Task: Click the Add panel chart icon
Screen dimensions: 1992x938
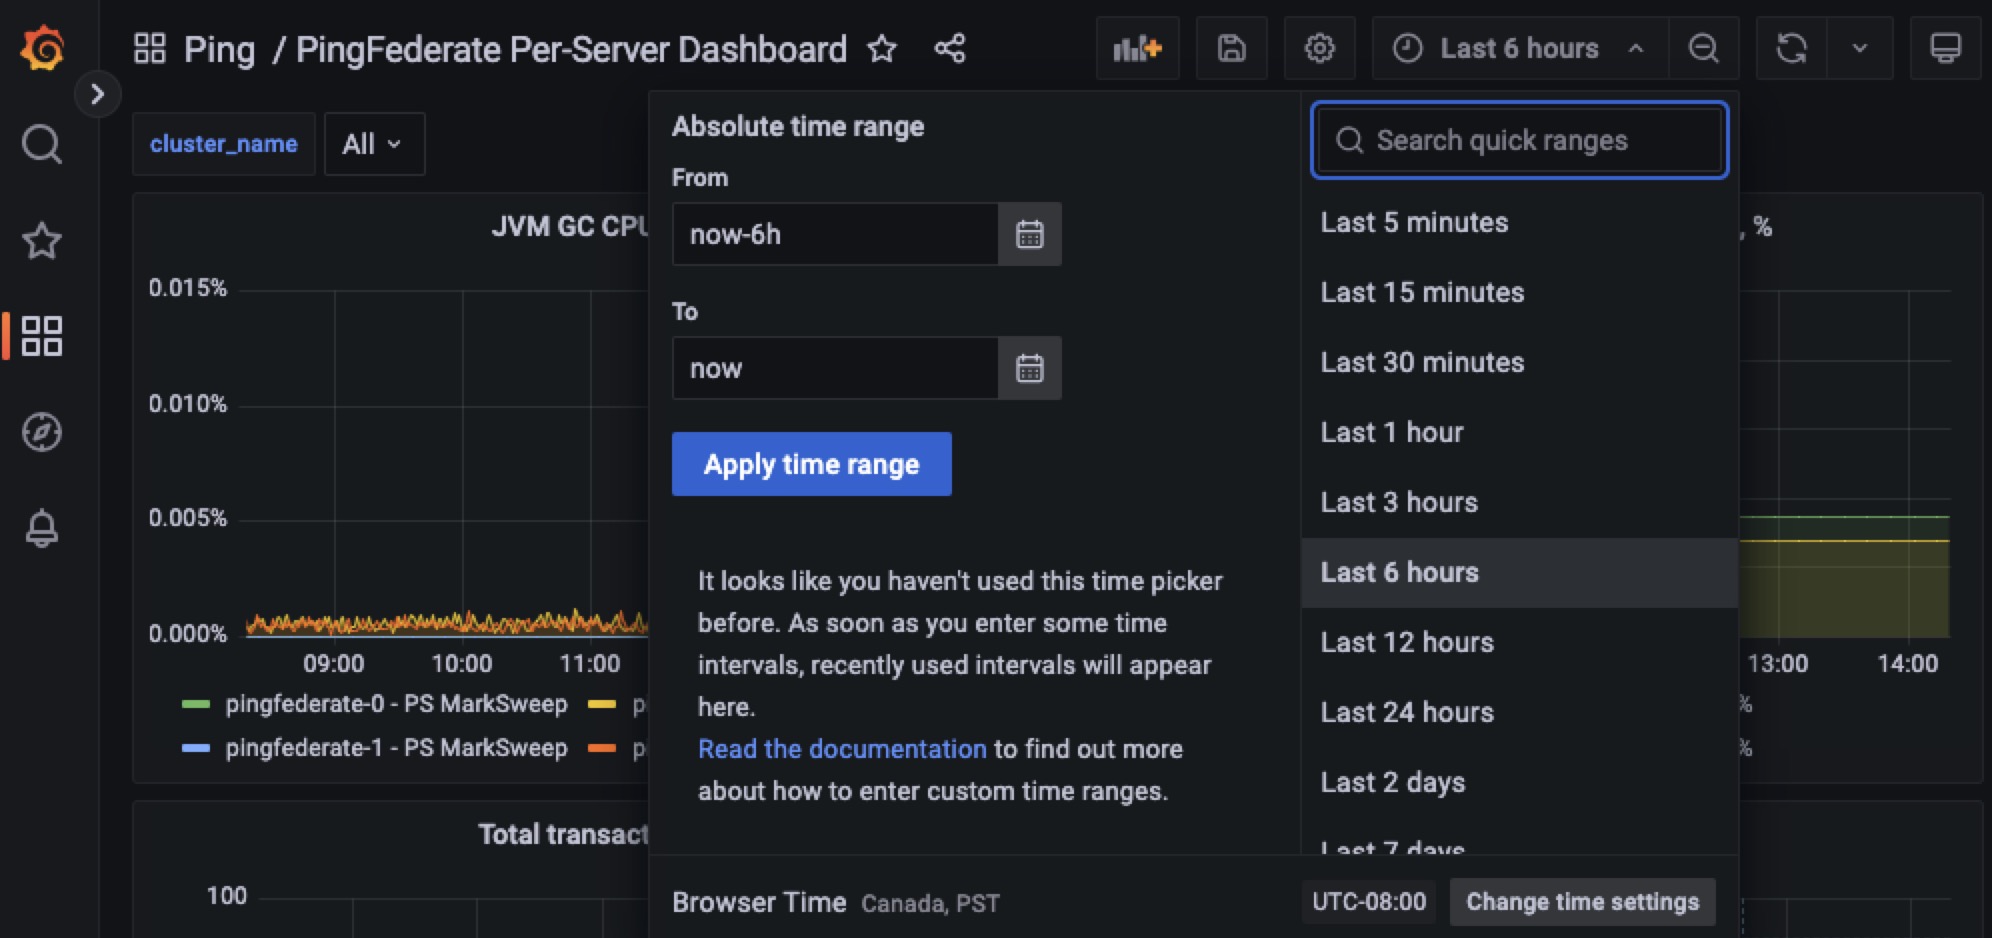Action: pyautogui.click(x=1137, y=48)
